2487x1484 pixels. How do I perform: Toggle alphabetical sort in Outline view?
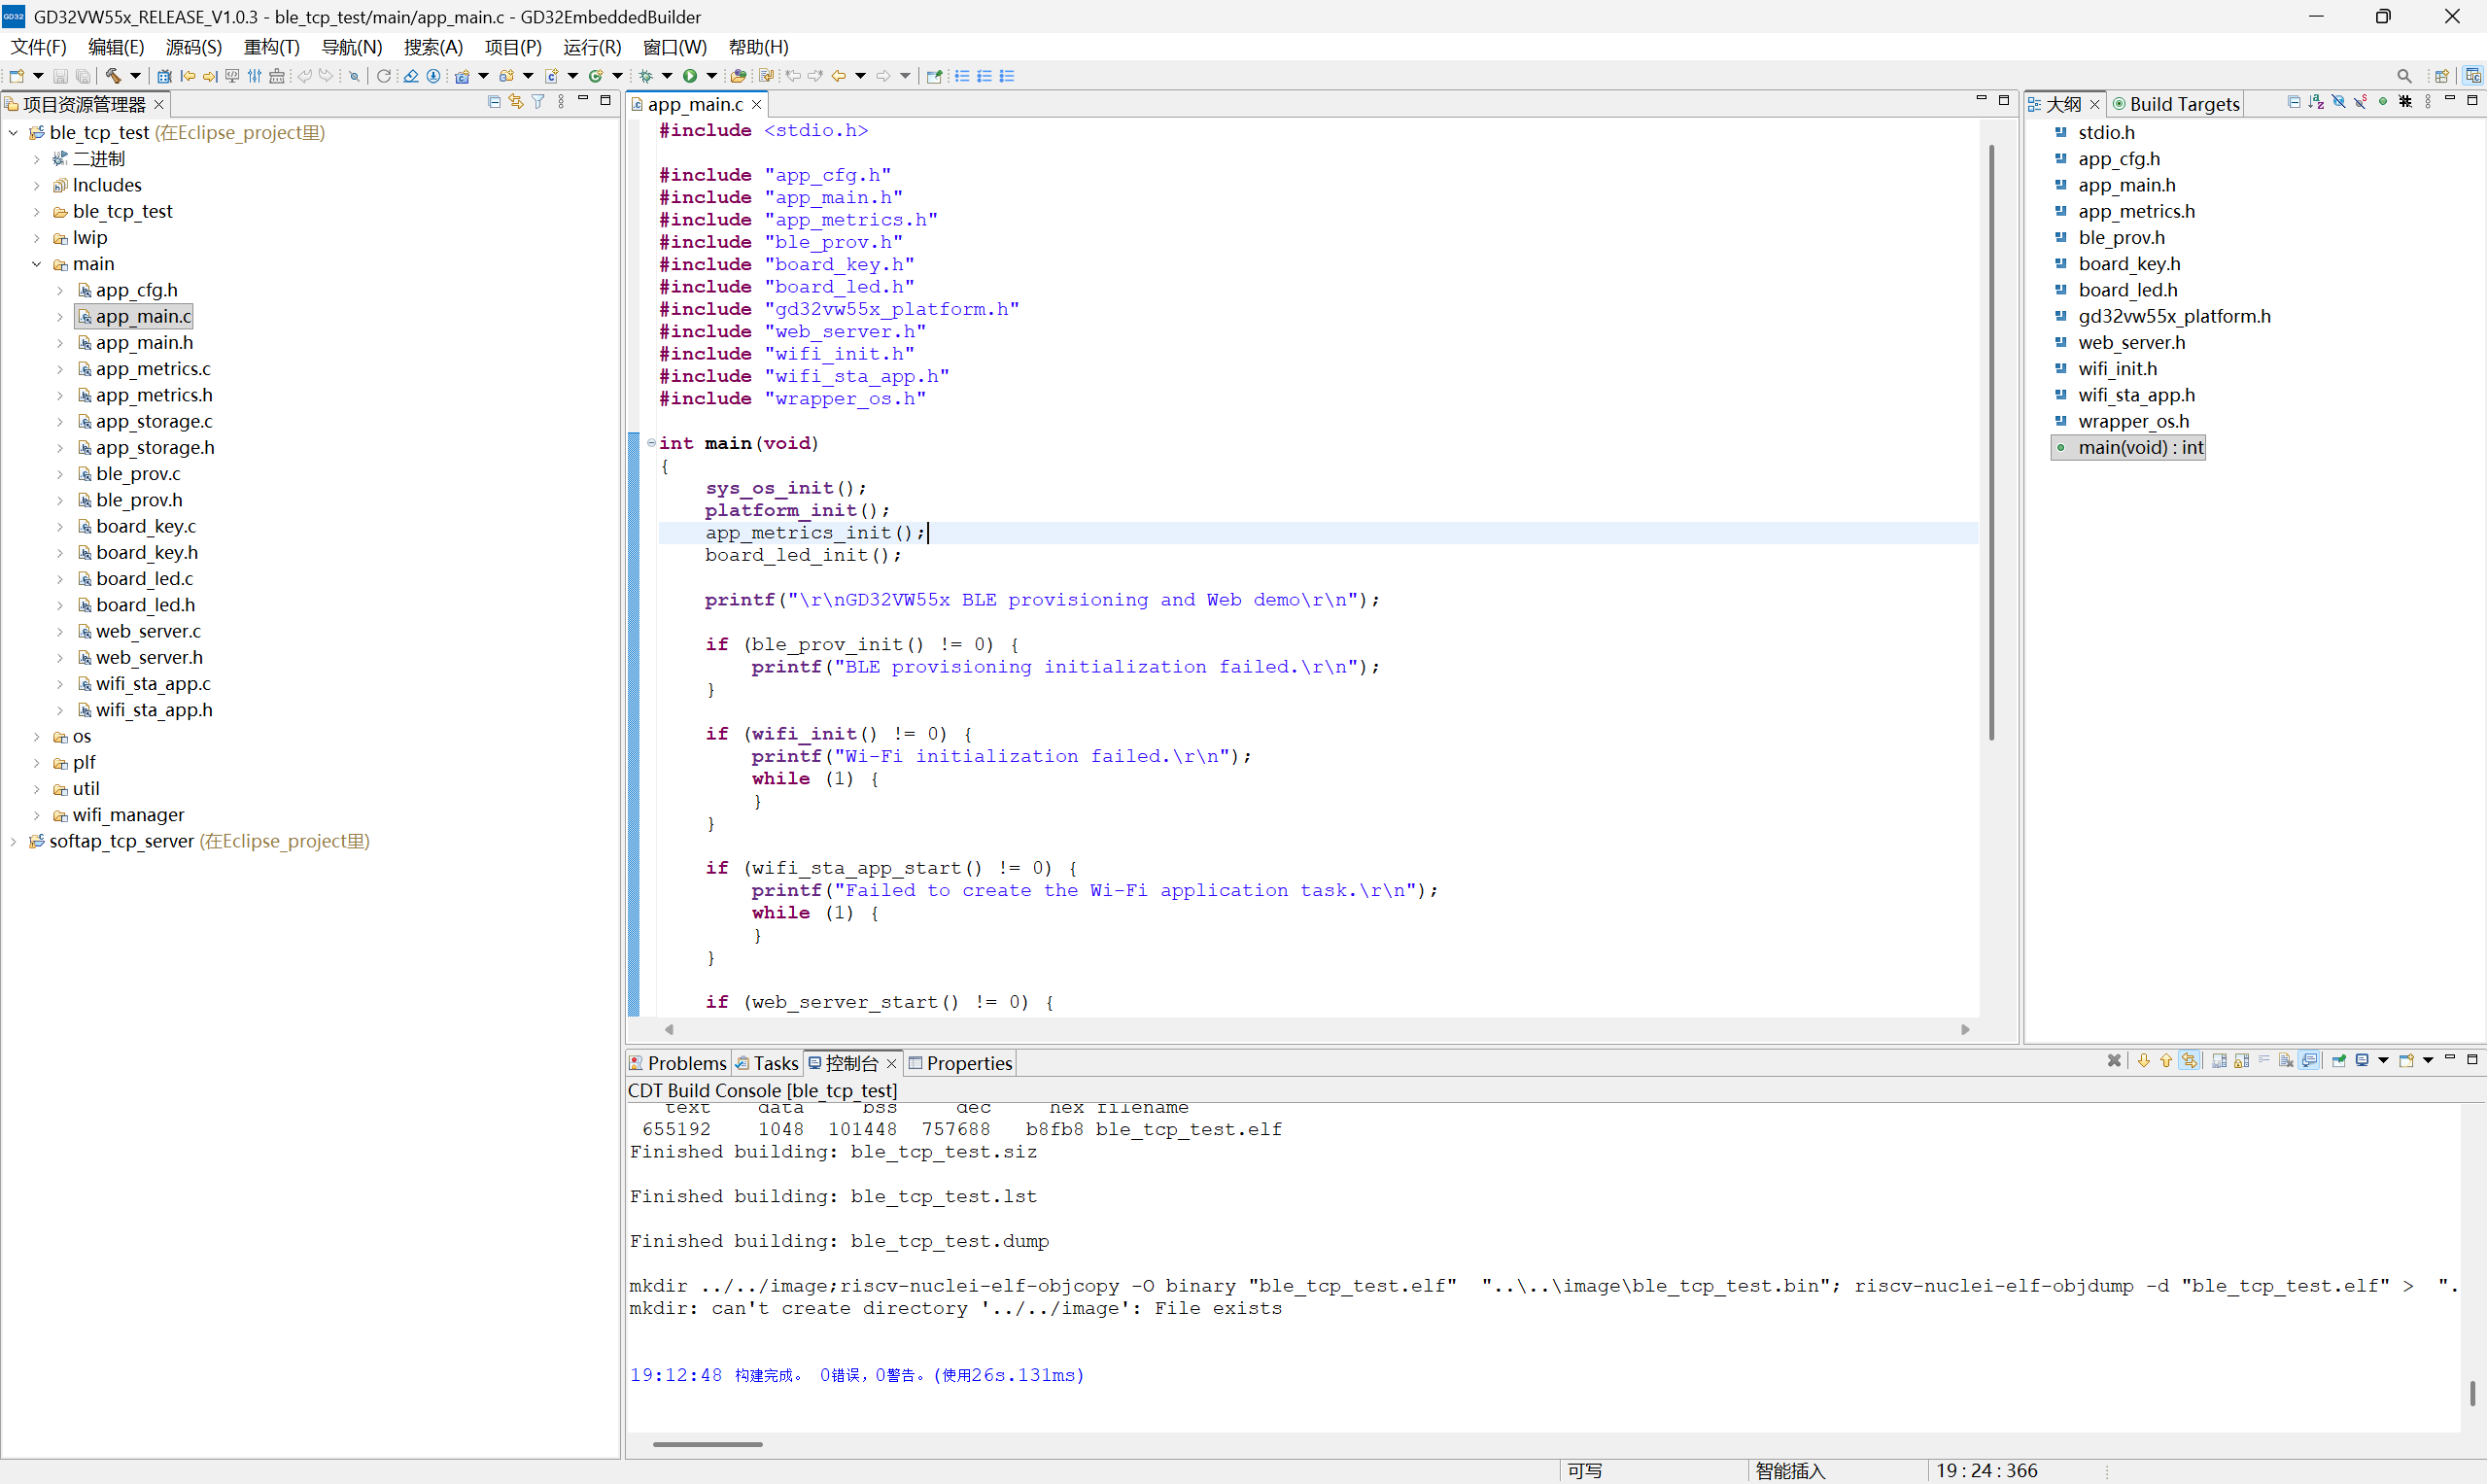tap(2316, 102)
